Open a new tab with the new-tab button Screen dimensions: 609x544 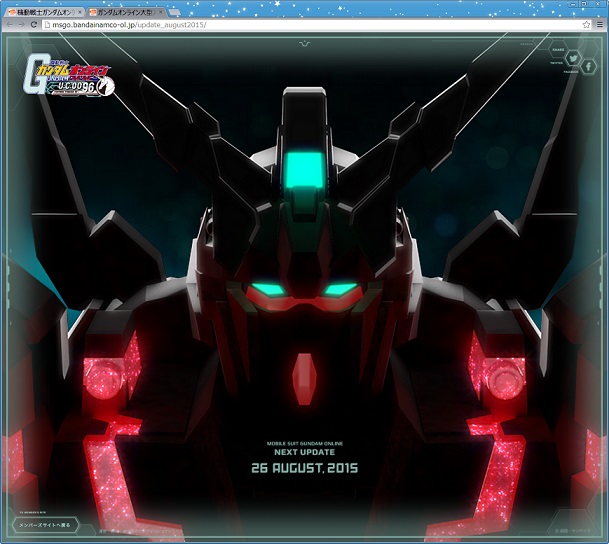coord(174,12)
